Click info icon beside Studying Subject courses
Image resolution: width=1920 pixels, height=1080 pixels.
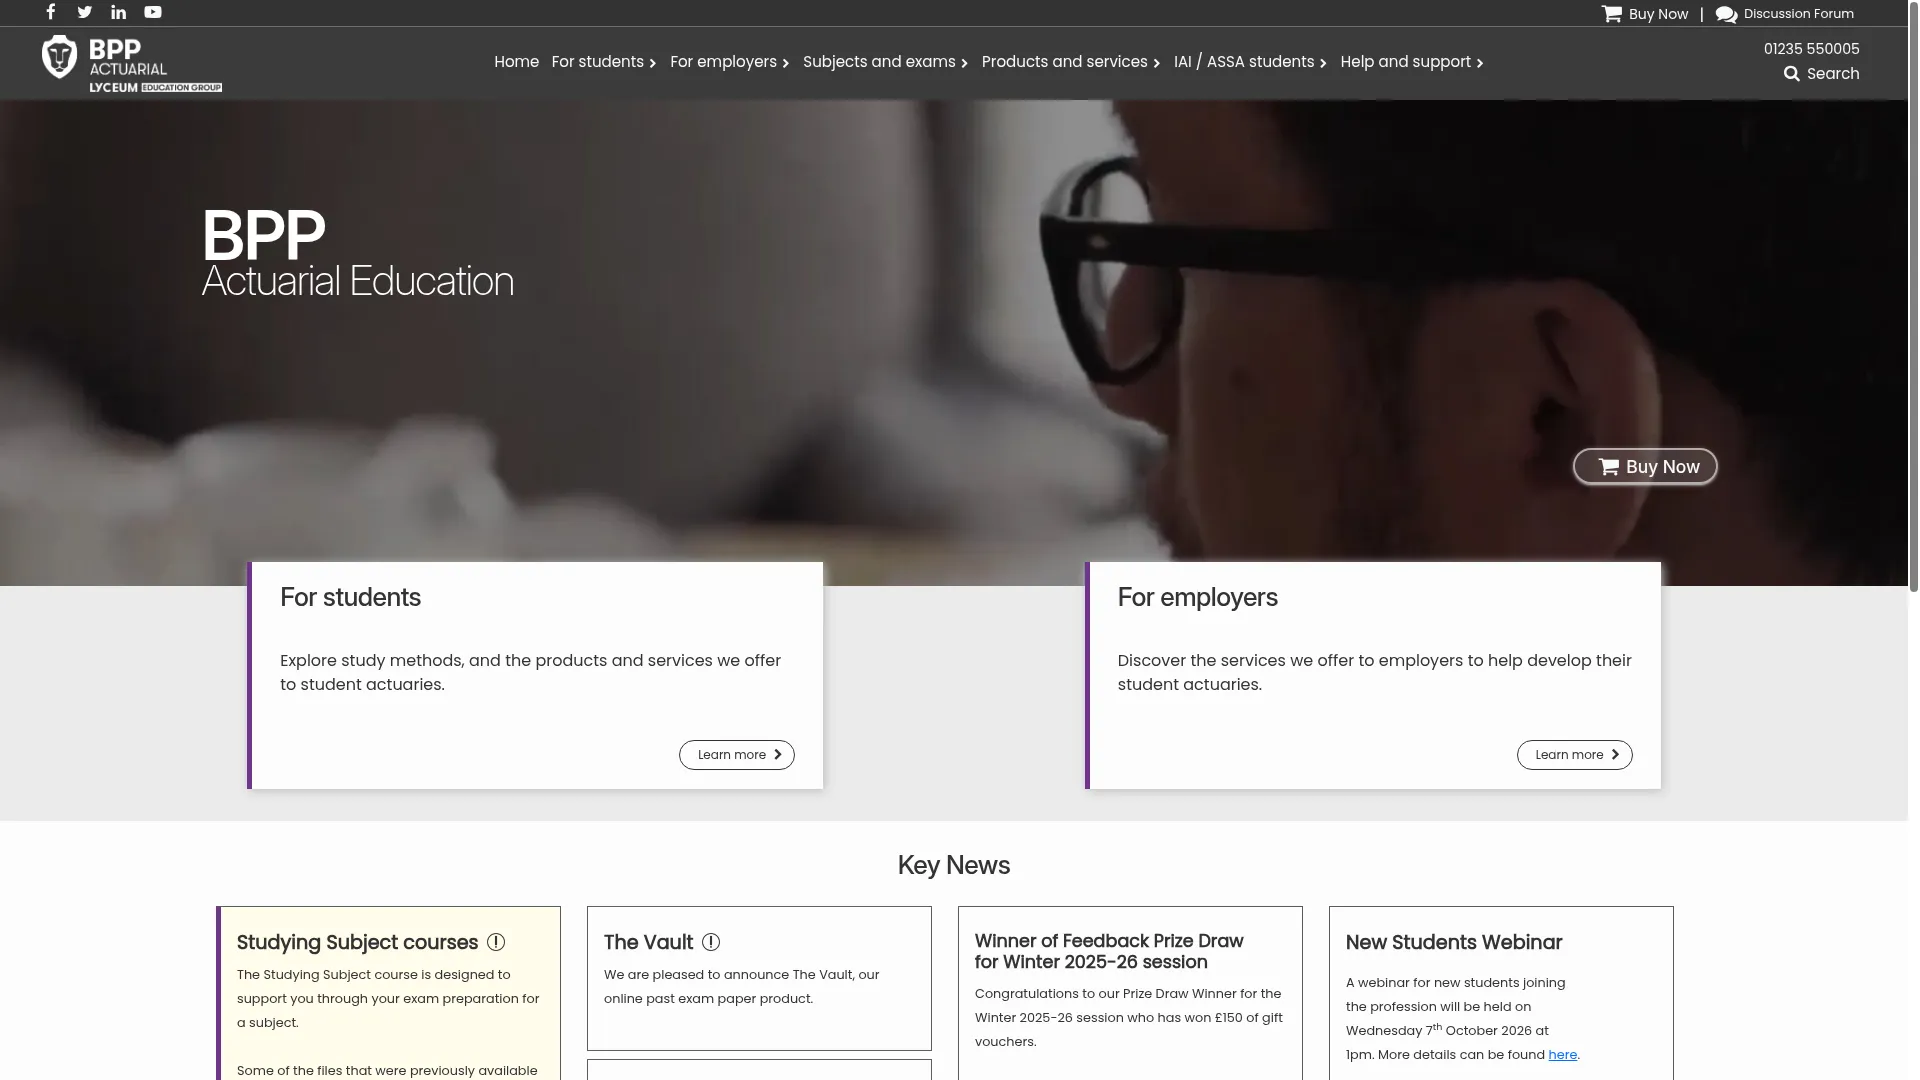(x=496, y=942)
